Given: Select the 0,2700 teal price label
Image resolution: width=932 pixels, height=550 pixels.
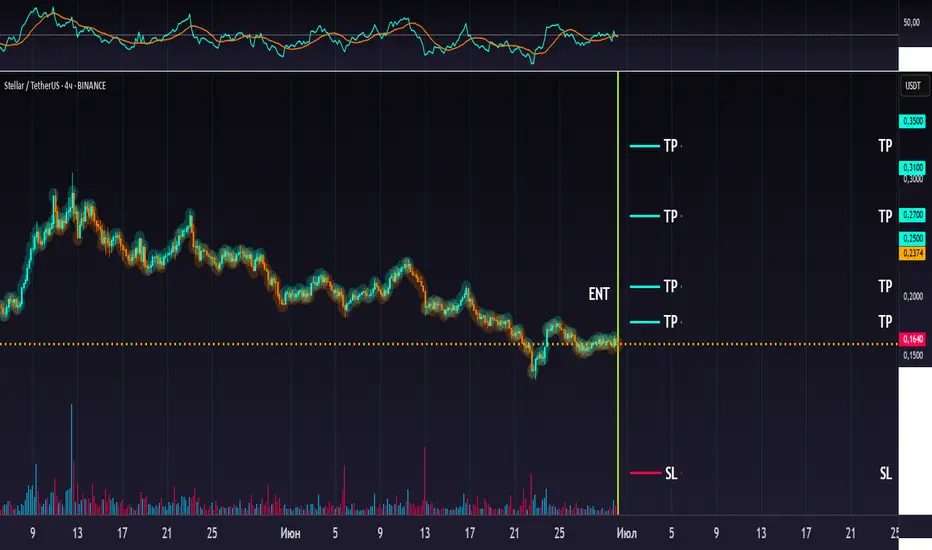Looking at the screenshot, I should coord(912,215).
